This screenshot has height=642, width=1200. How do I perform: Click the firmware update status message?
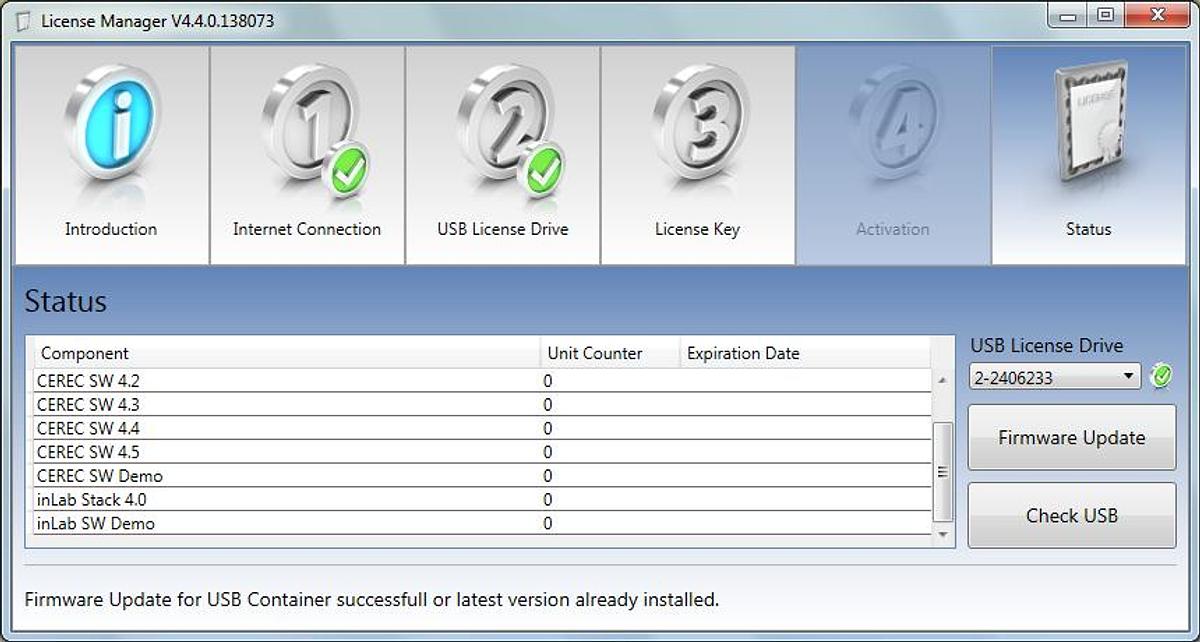(x=372, y=600)
